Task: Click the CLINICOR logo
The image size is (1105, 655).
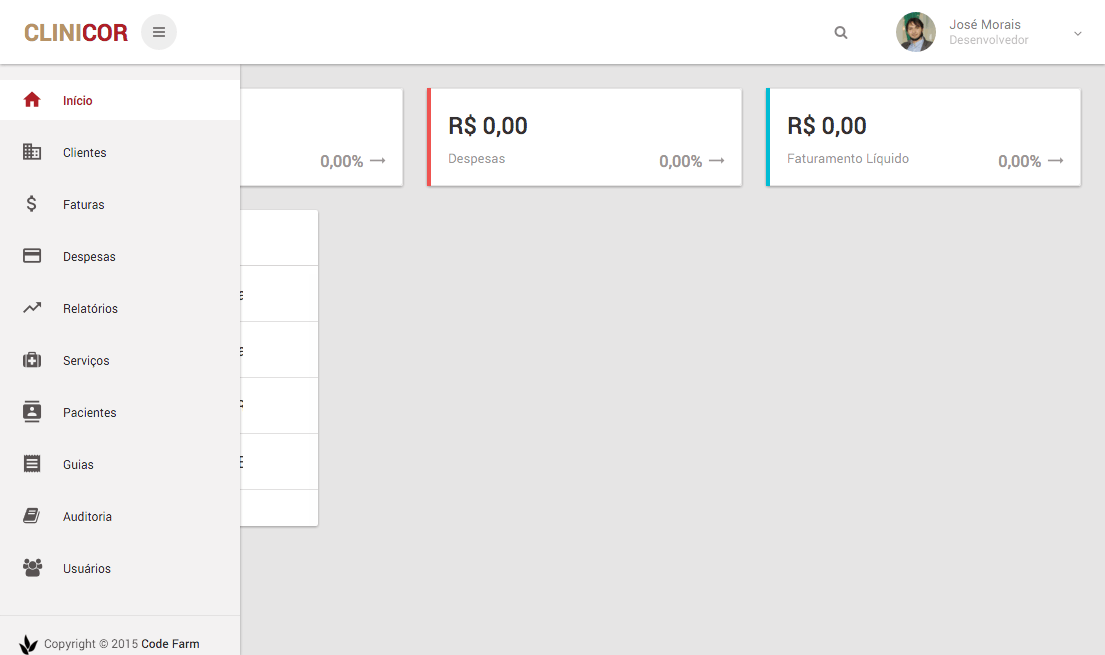Action: (x=76, y=32)
